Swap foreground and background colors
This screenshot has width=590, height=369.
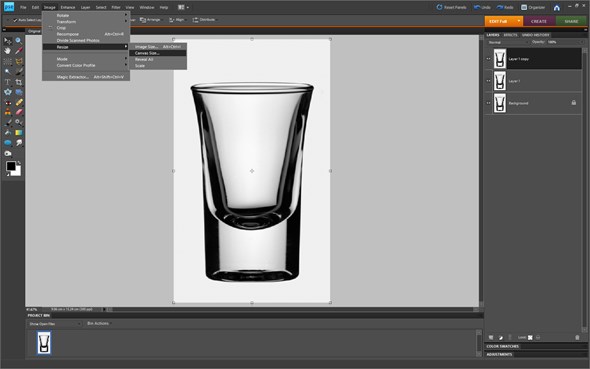click(19, 163)
